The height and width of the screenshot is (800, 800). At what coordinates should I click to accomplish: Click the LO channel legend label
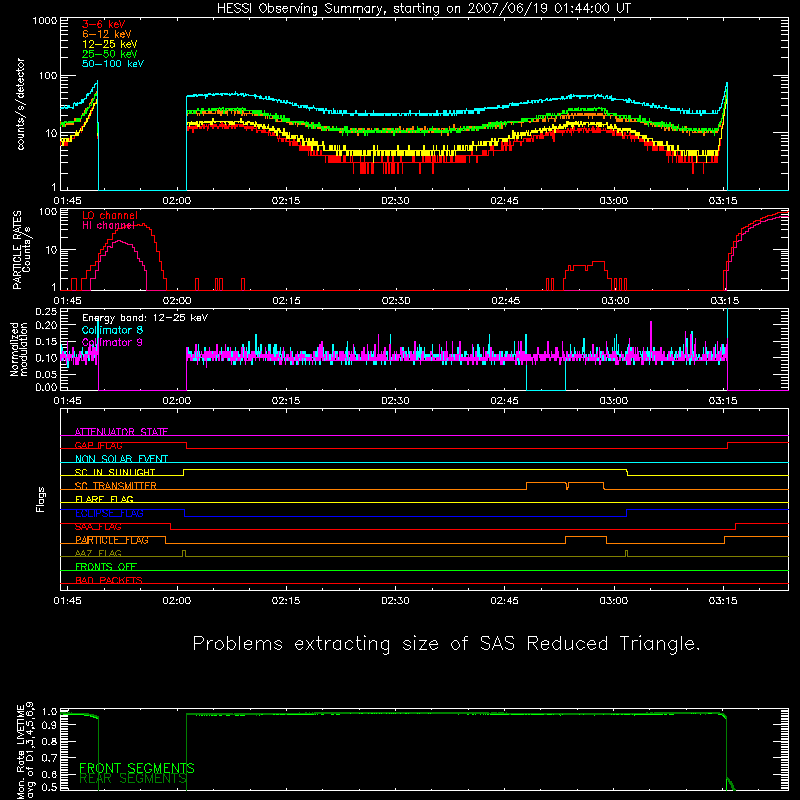click(x=110, y=215)
